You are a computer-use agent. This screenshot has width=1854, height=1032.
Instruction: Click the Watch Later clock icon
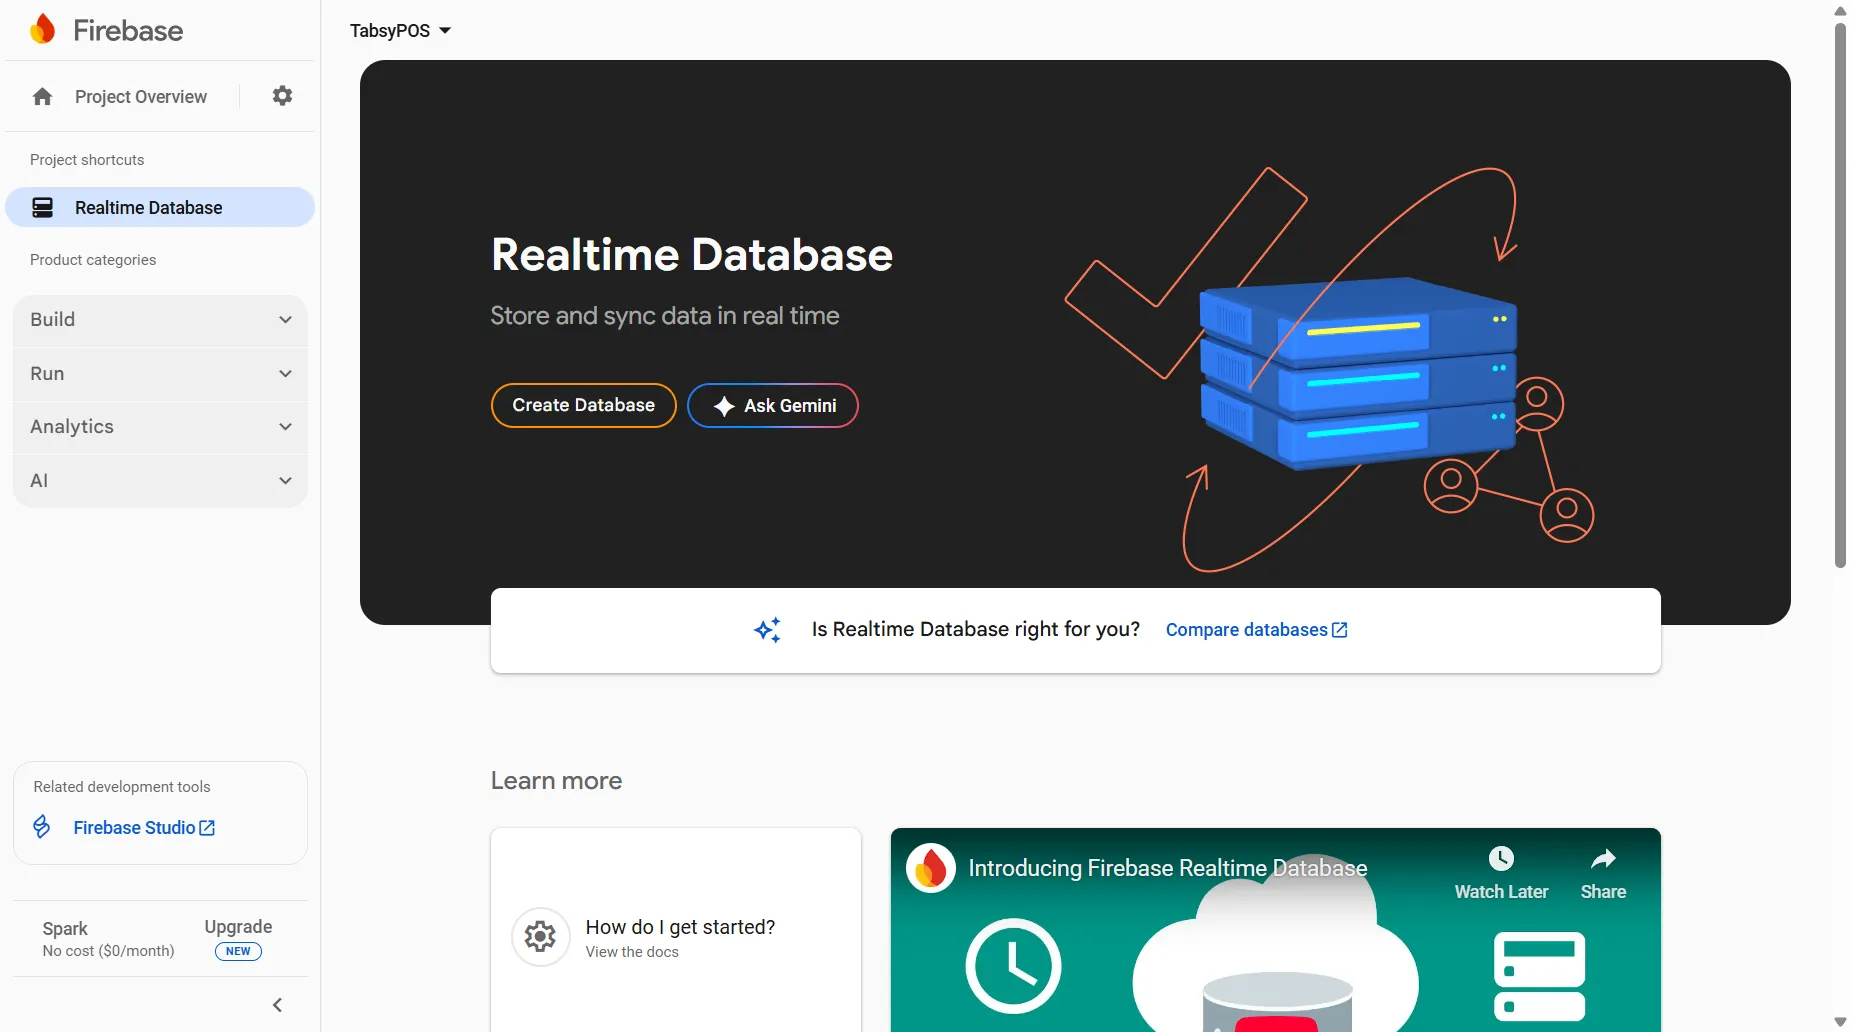coord(1501,859)
